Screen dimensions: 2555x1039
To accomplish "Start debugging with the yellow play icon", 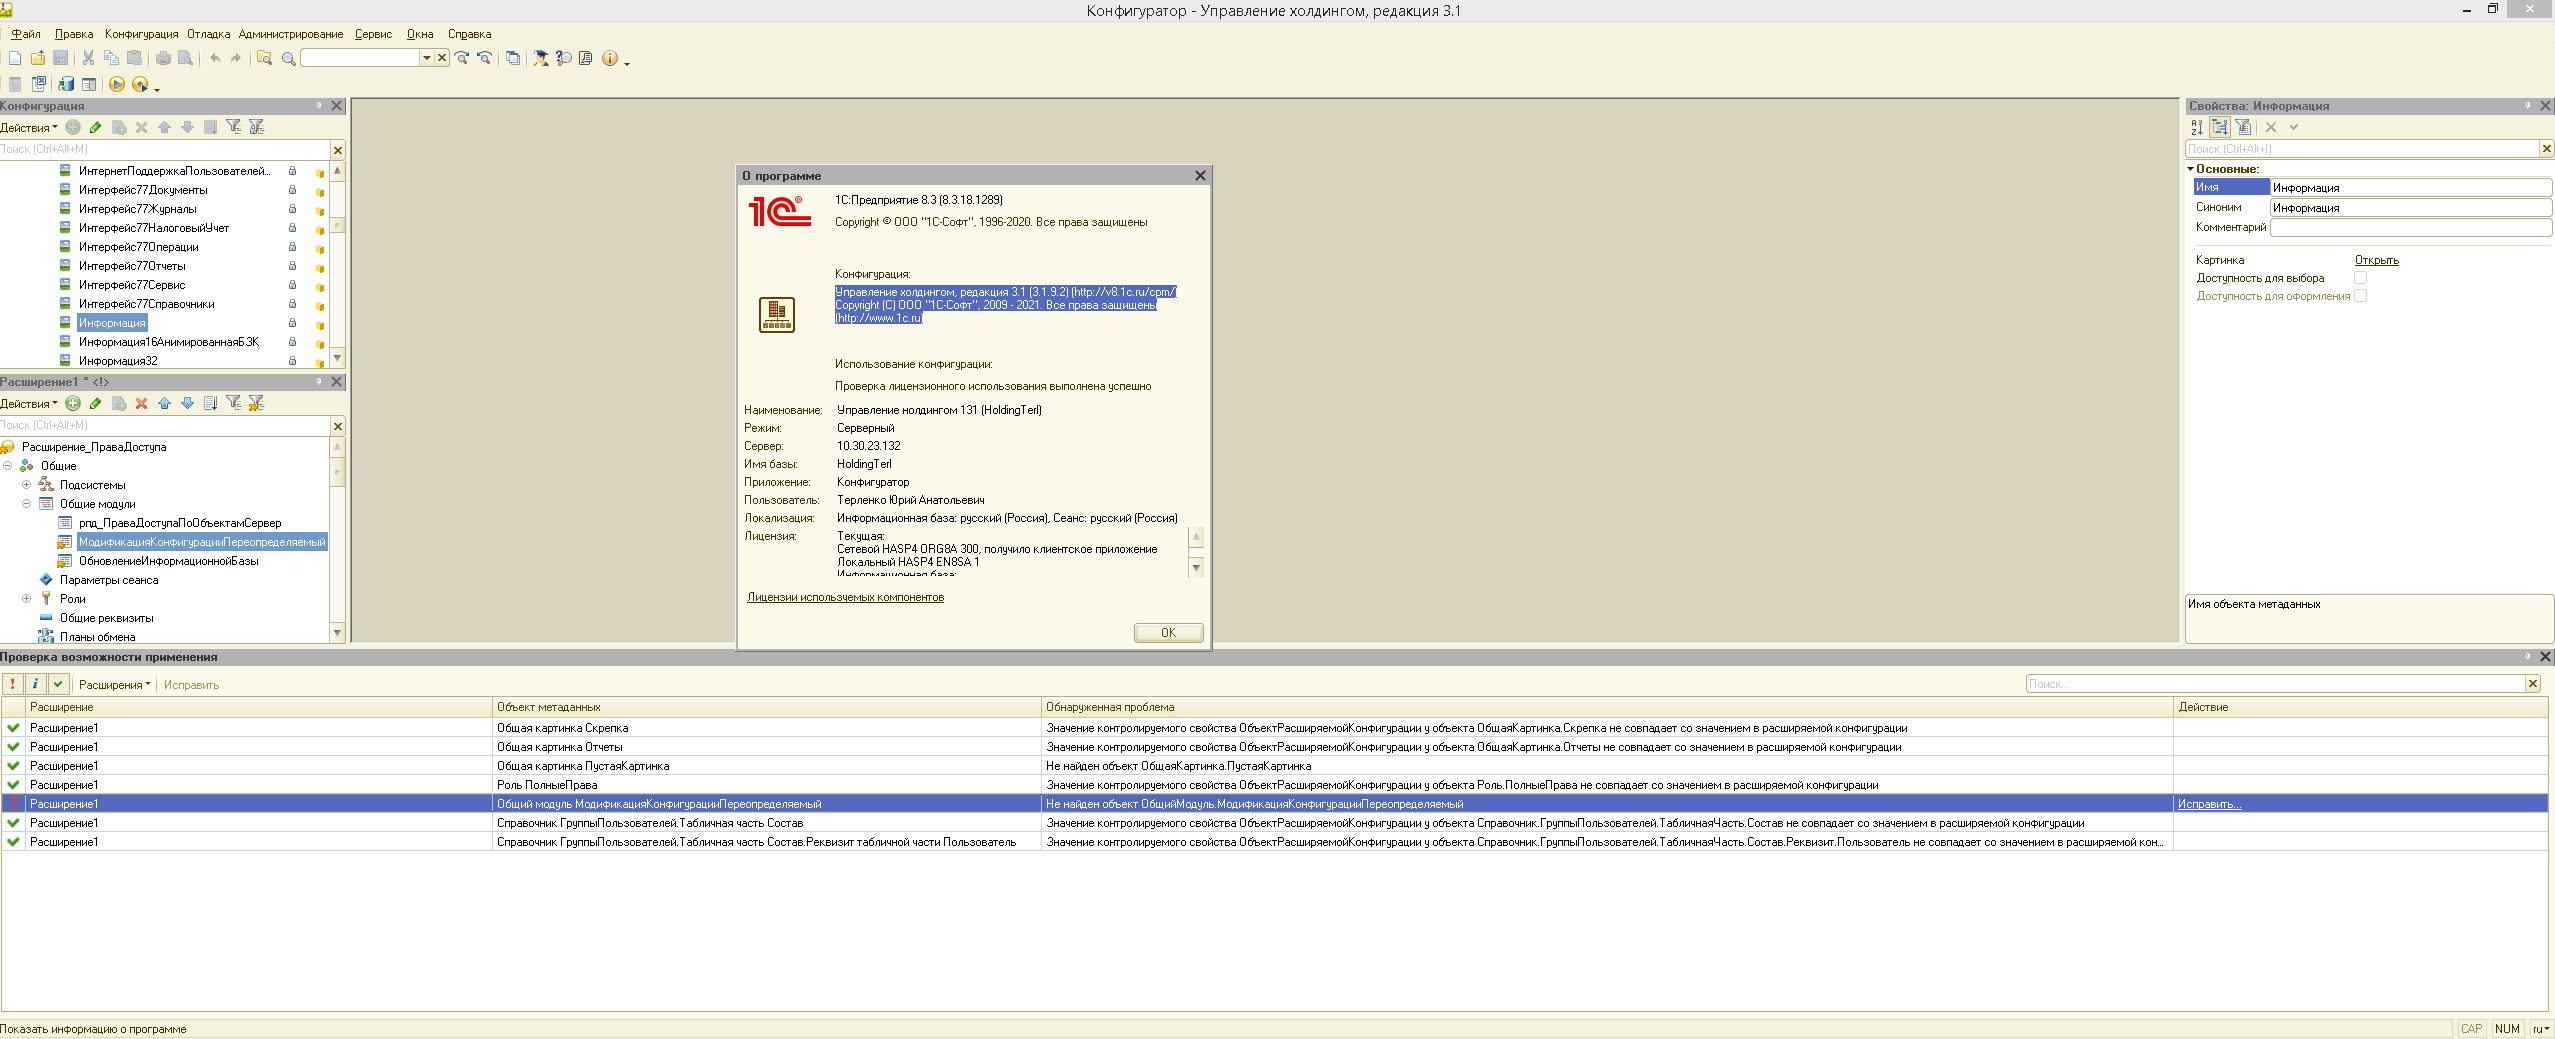I will point(117,85).
